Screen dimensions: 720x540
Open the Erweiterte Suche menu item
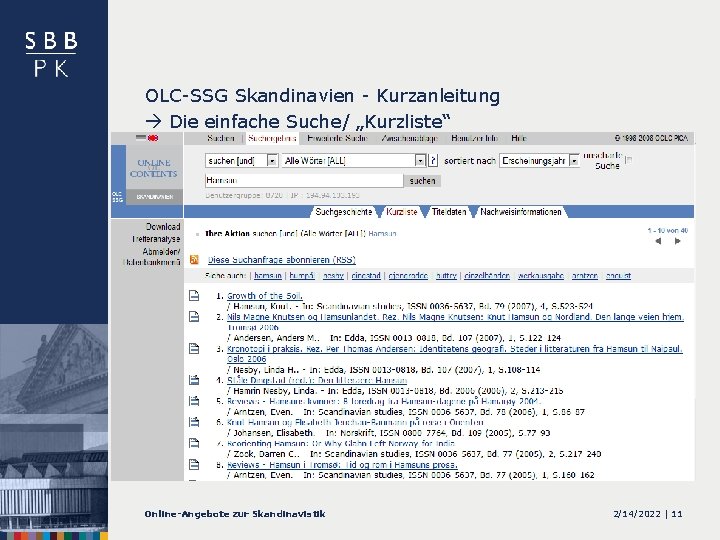tap(337, 138)
